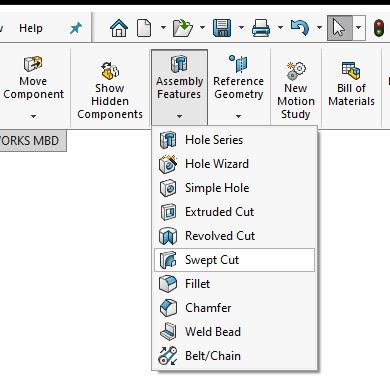Click the highlighted Swept Cut entry
390x378 pixels.
[234, 260]
